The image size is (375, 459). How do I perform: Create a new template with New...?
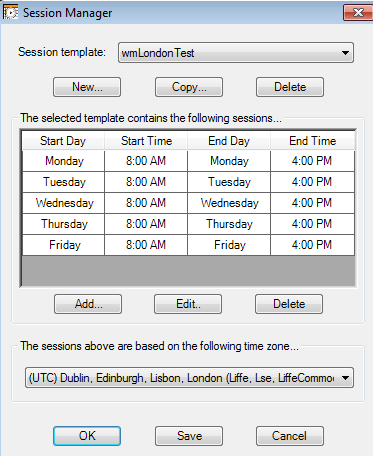(87, 87)
